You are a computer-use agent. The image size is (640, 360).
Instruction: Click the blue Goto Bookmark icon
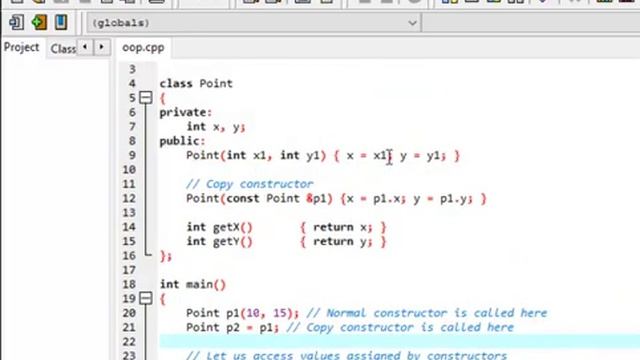61,22
